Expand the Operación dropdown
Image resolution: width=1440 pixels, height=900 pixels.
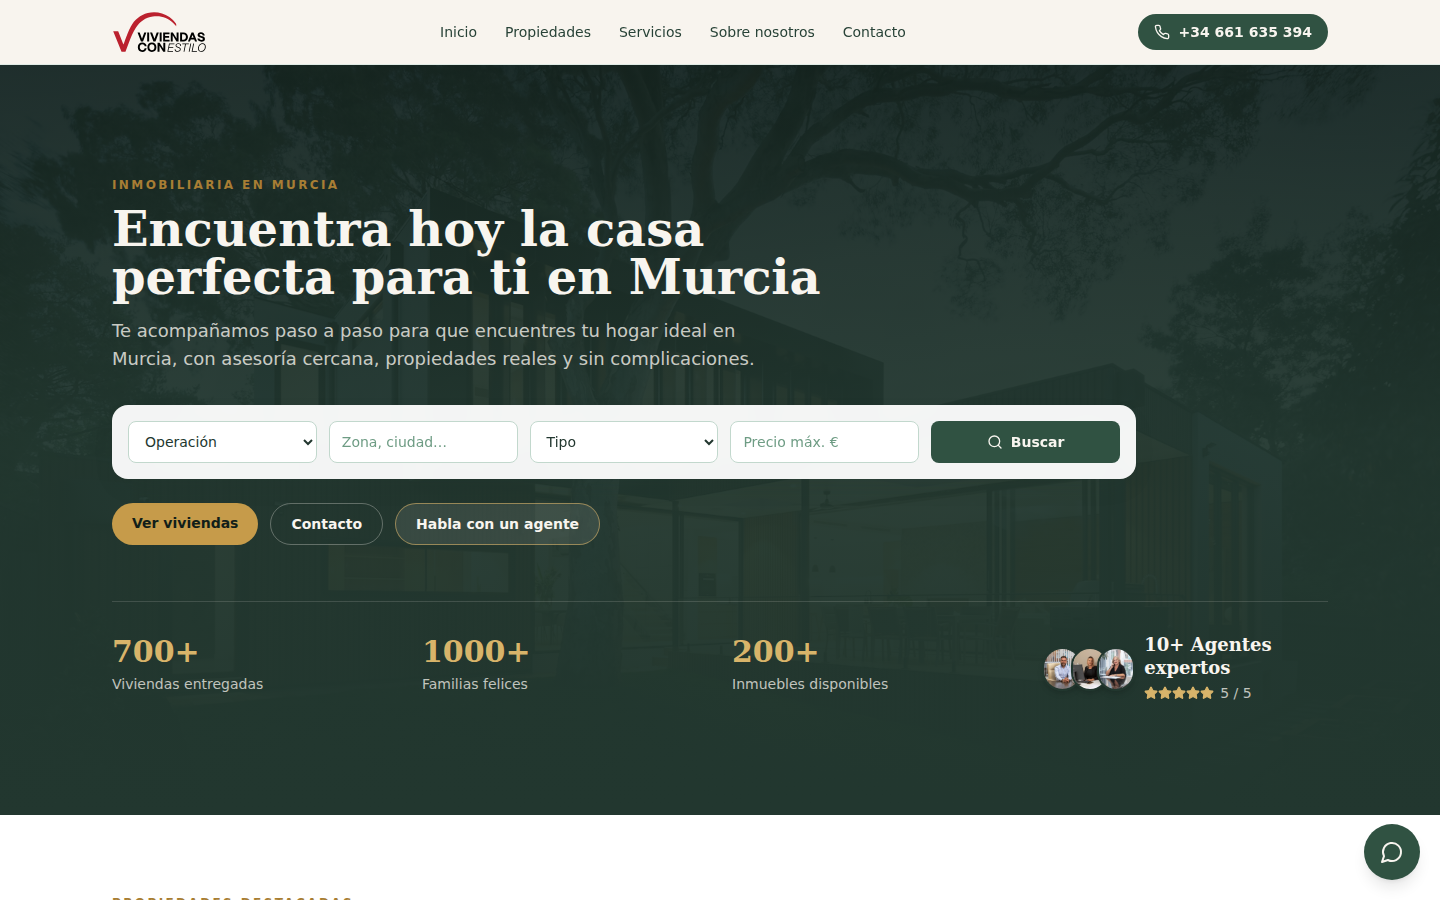pos(222,442)
